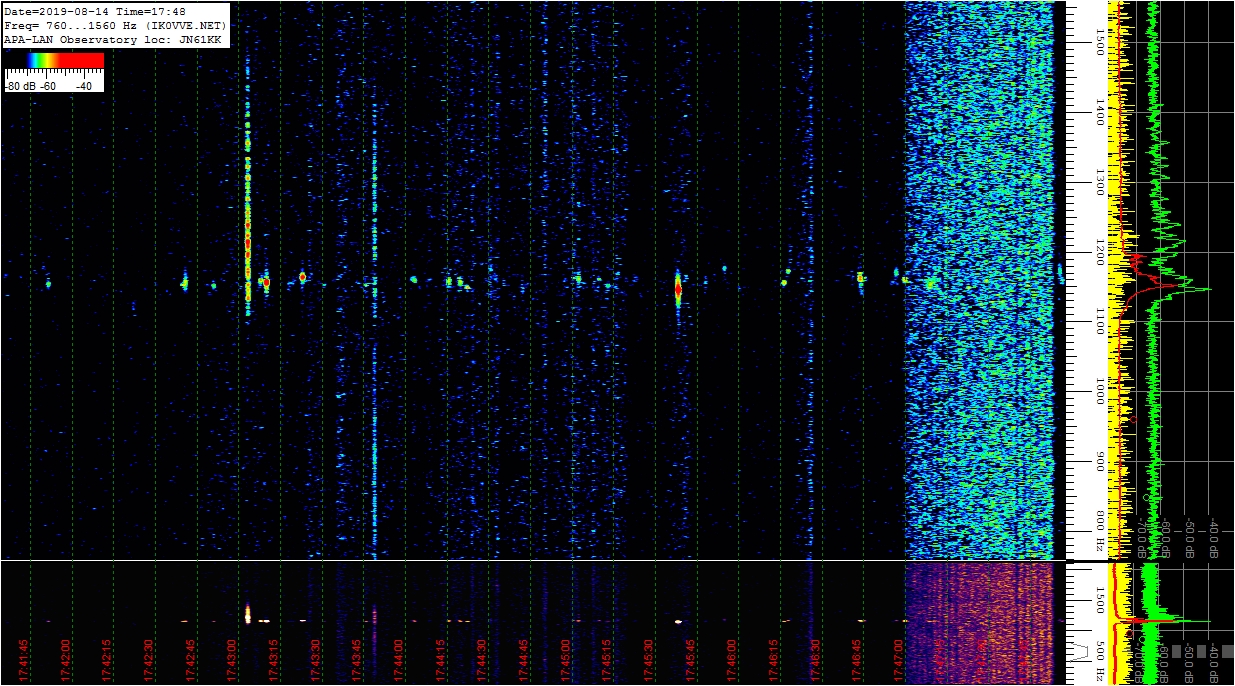Click the 17:47:00 time label

click(x=898, y=661)
